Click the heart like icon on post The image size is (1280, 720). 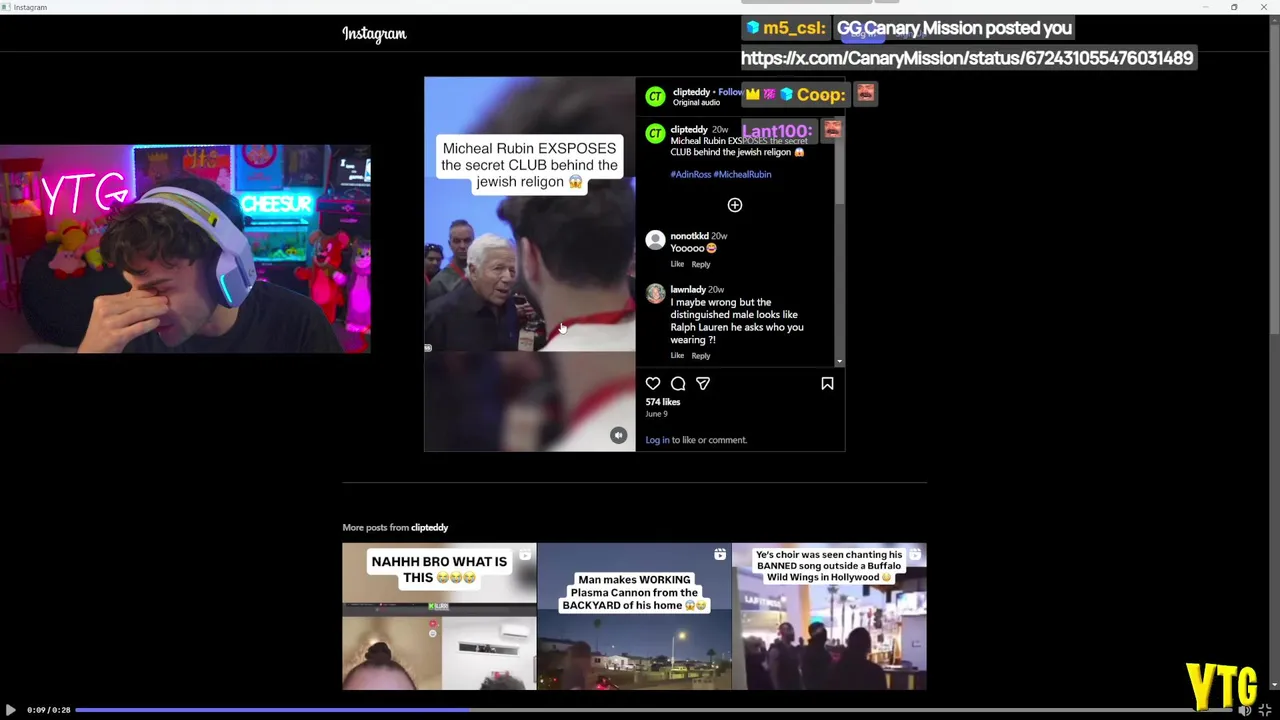pyautogui.click(x=653, y=383)
